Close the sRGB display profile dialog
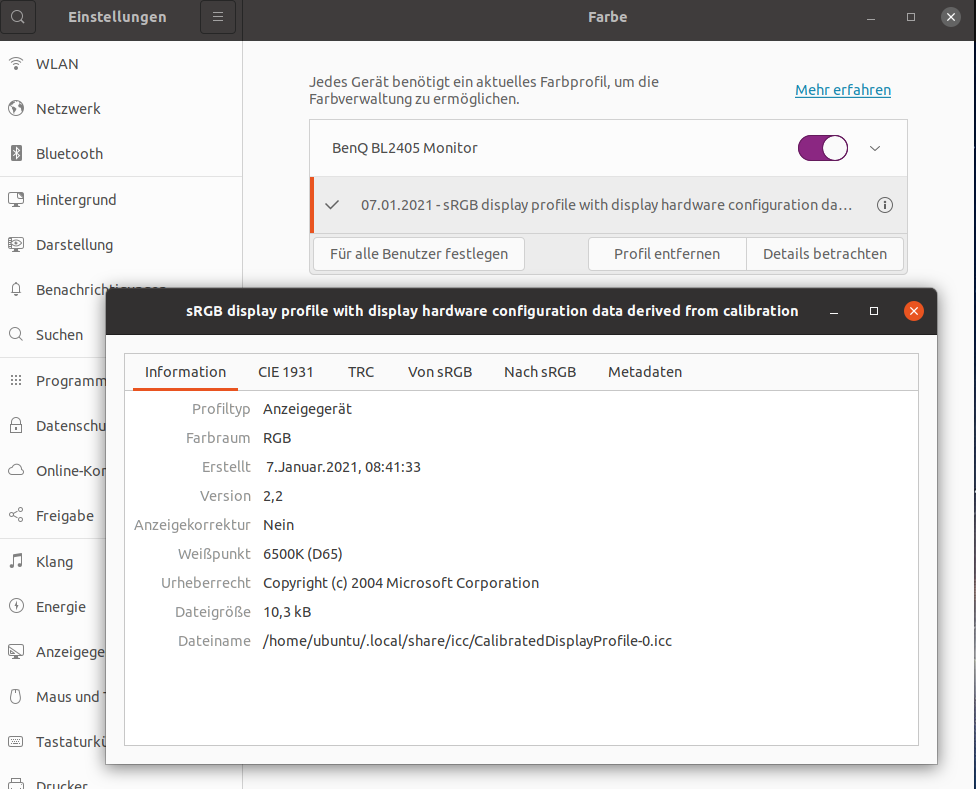 [913, 311]
